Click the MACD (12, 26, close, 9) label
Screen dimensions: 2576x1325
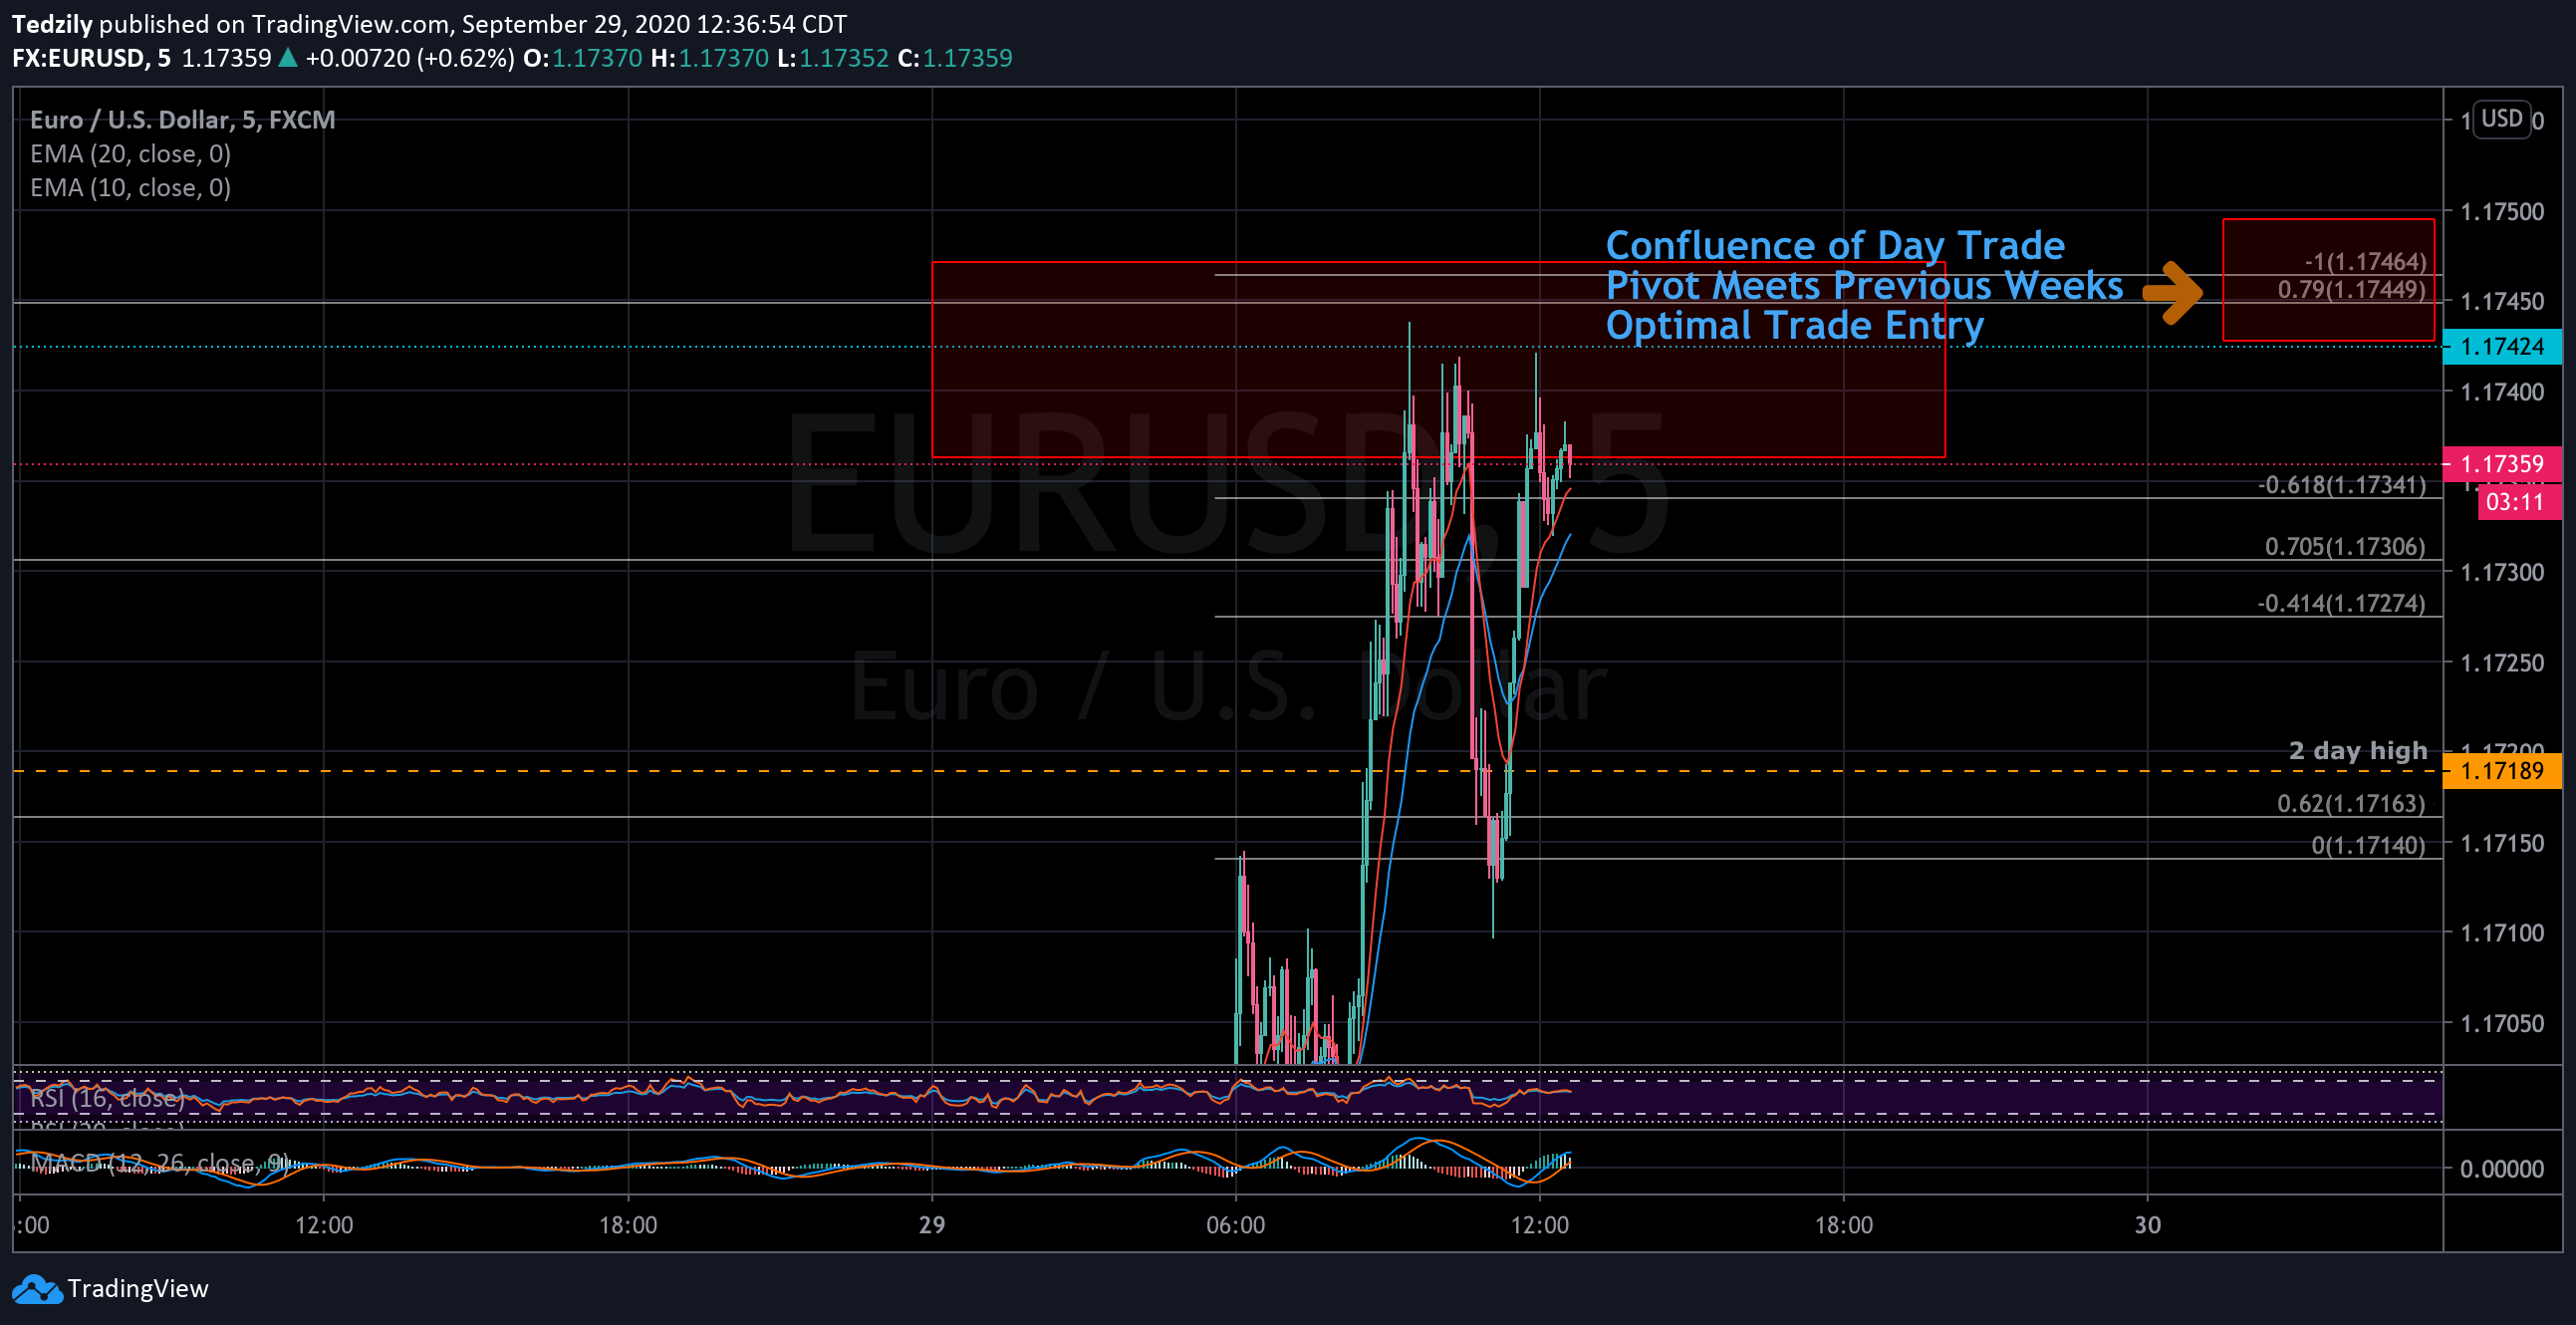pos(160,1163)
